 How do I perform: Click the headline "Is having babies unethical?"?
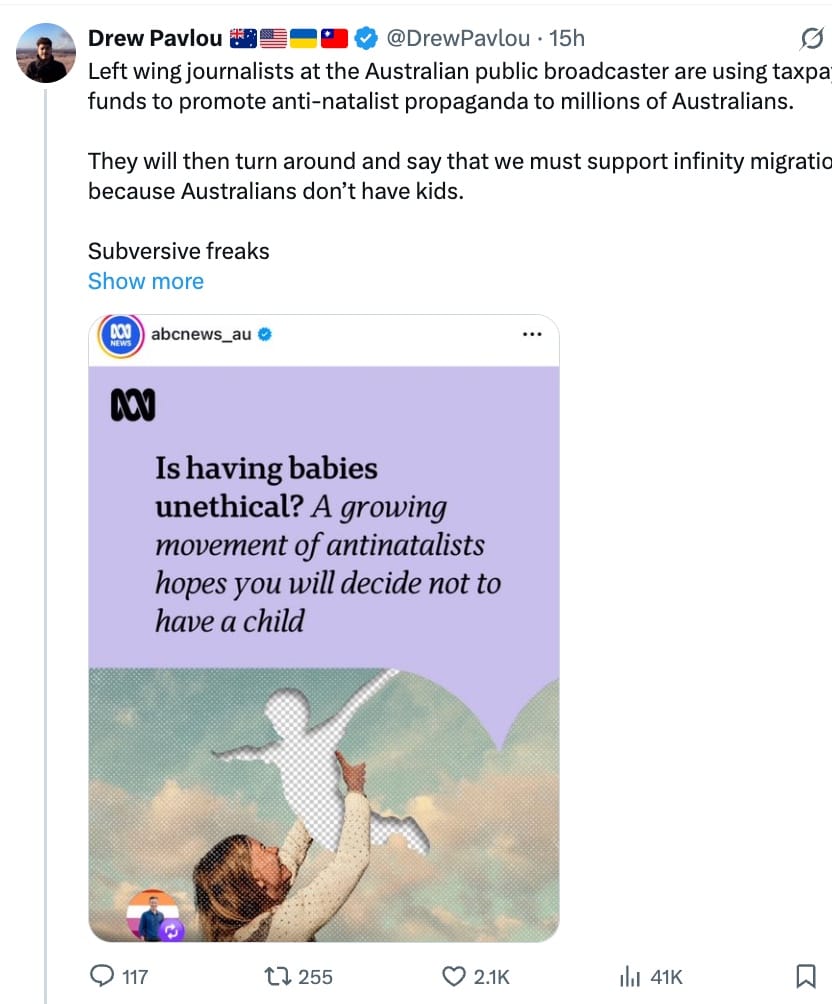point(266,487)
